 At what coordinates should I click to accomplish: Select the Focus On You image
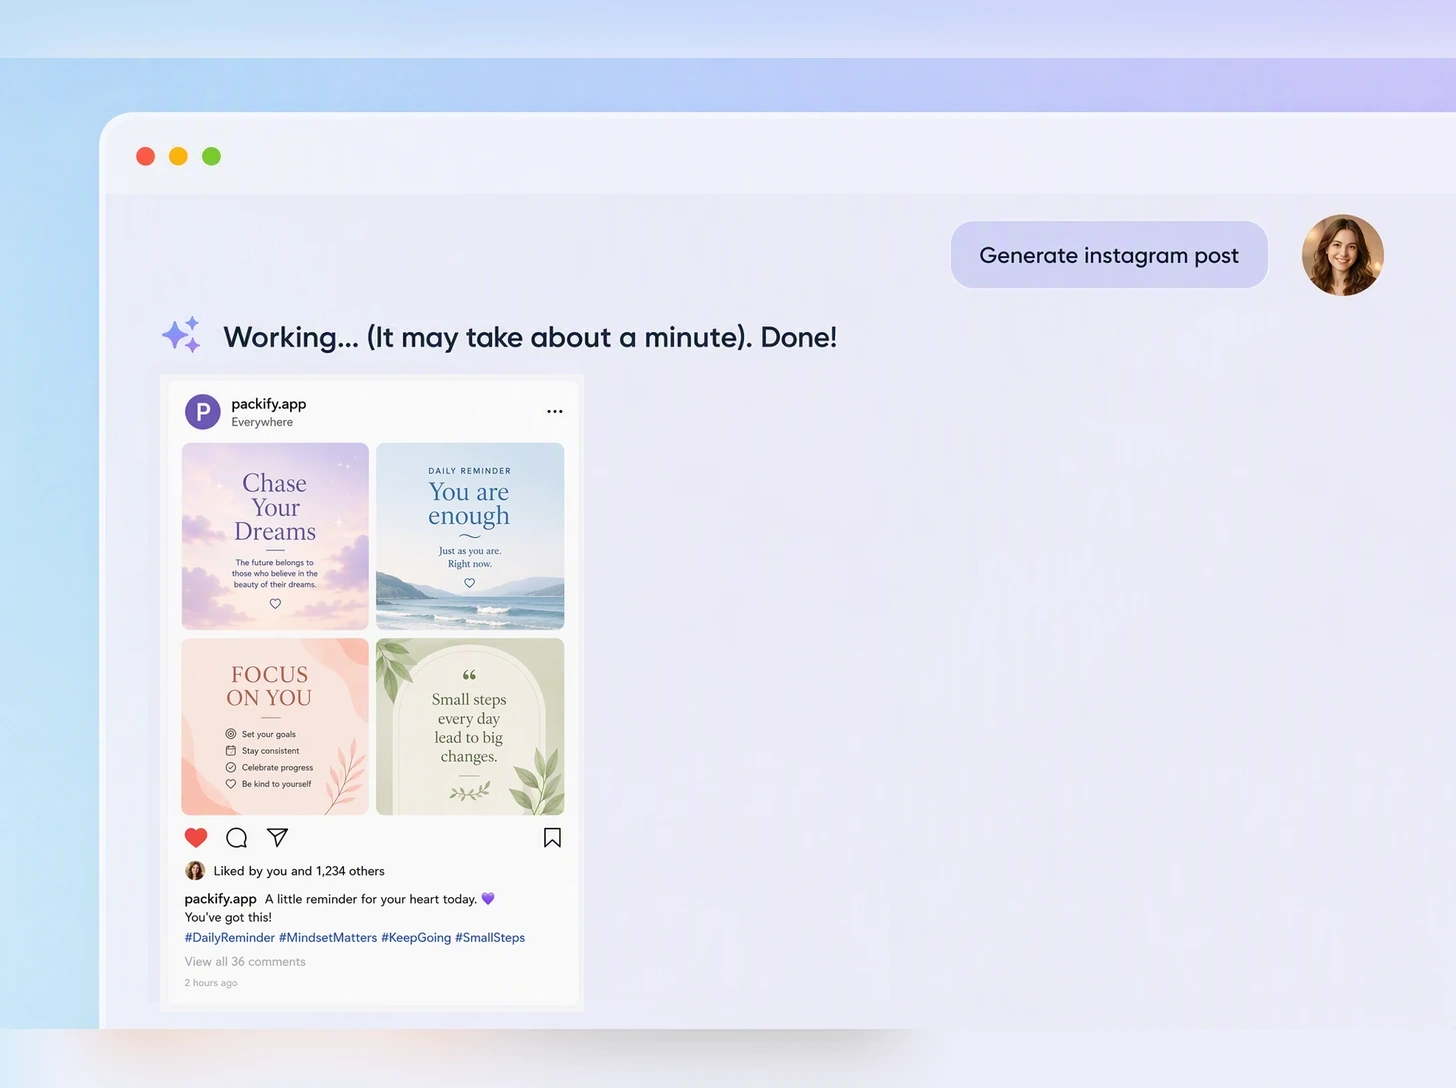[x=275, y=727]
